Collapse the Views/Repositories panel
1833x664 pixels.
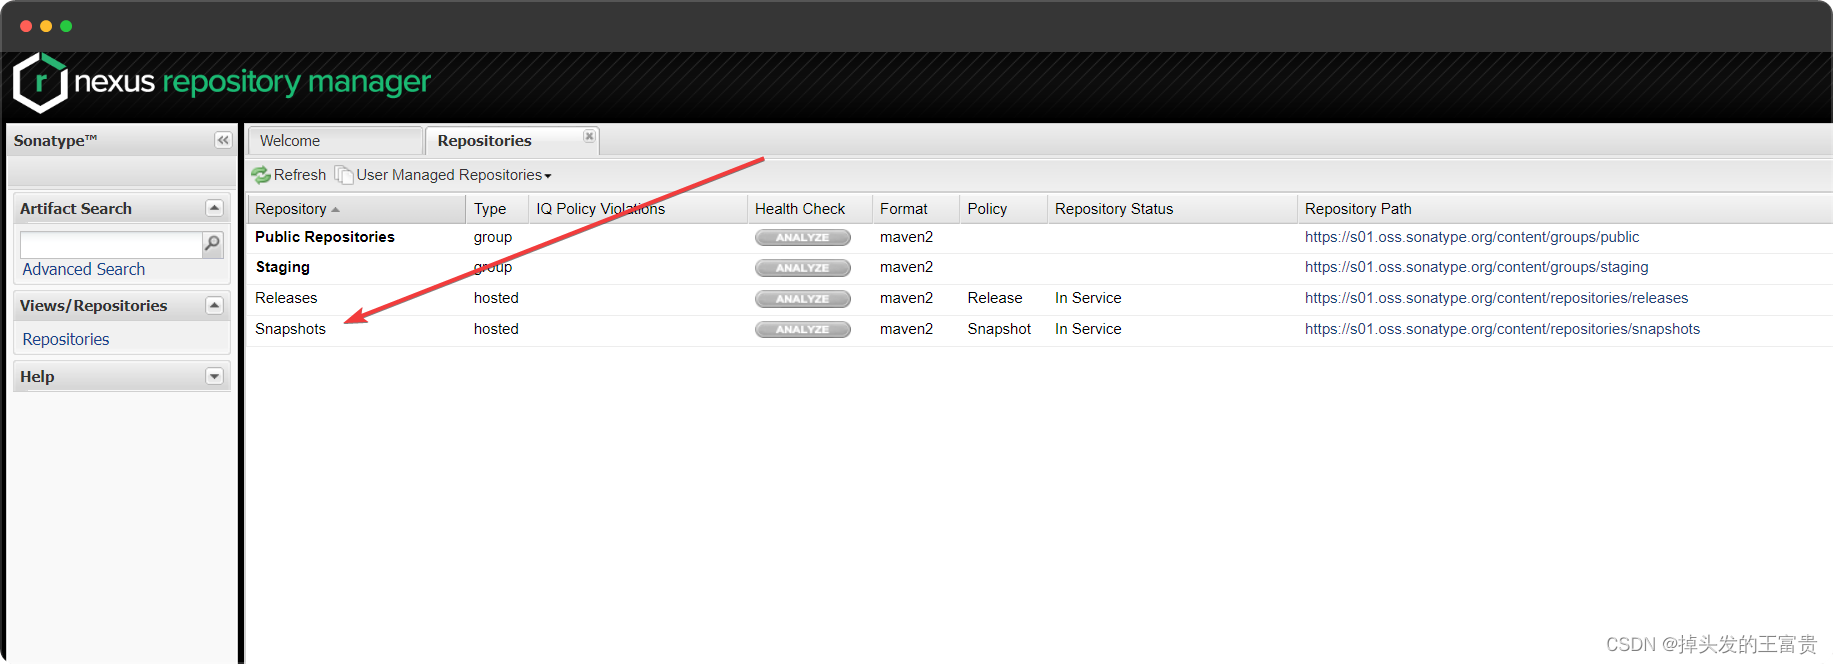[214, 305]
